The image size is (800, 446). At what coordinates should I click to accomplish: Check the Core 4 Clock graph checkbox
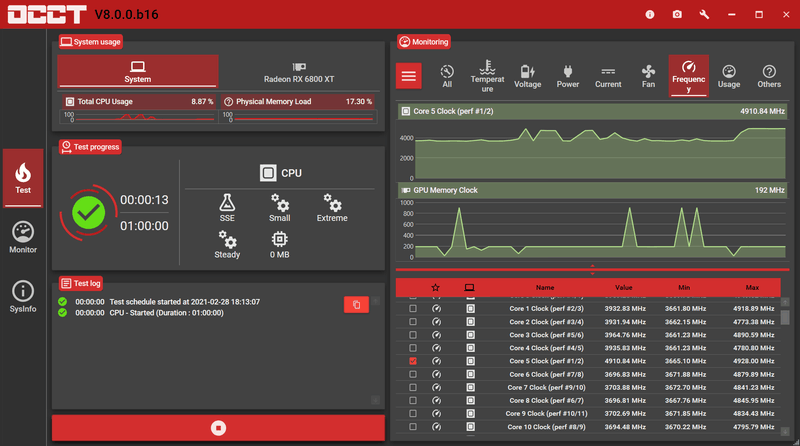tap(413, 348)
